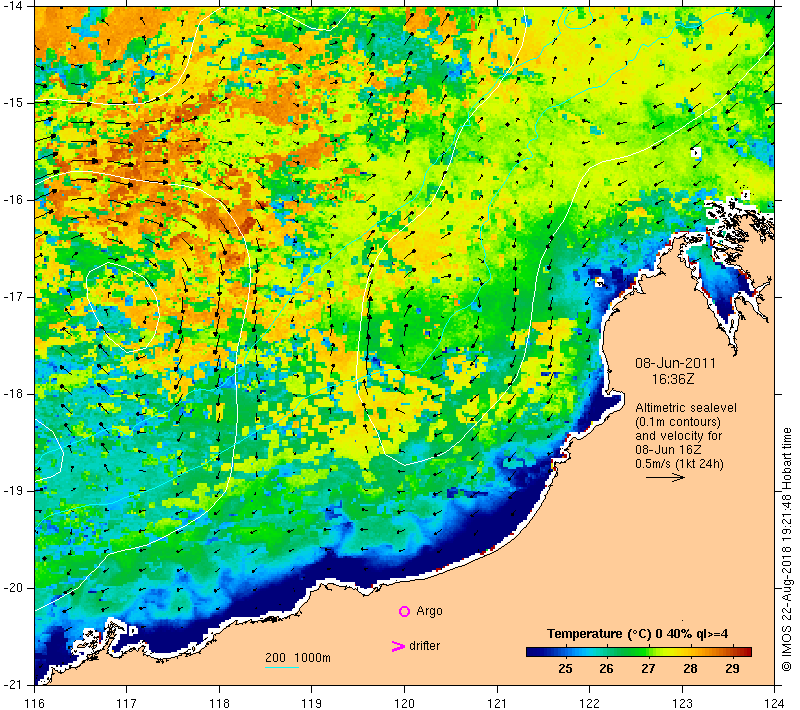This screenshot has height=710, width=800.
Task: Click the latitude axis label '-17'
Action: pyautogui.click(x=12, y=297)
